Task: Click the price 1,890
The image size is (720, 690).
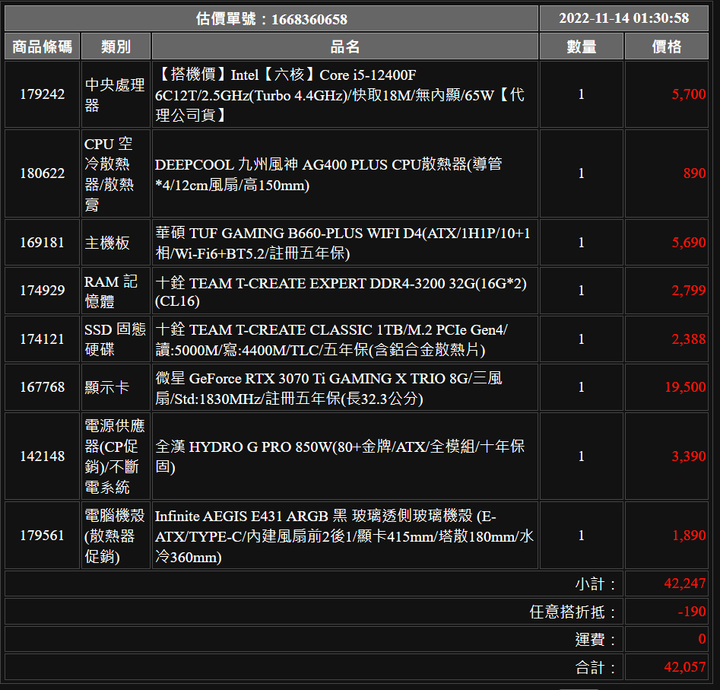Action: [689, 535]
